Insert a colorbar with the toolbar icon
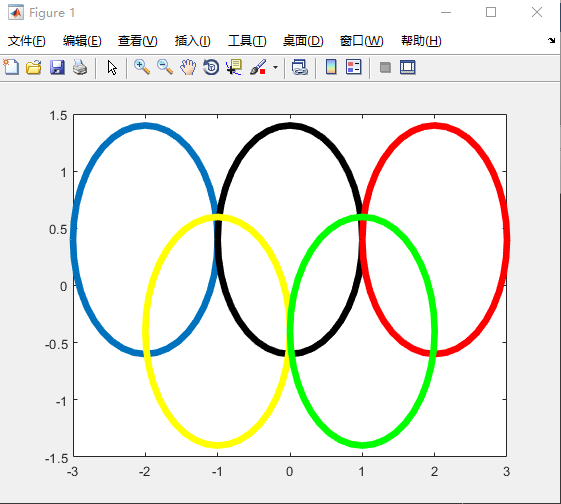 (x=331, y=67)
